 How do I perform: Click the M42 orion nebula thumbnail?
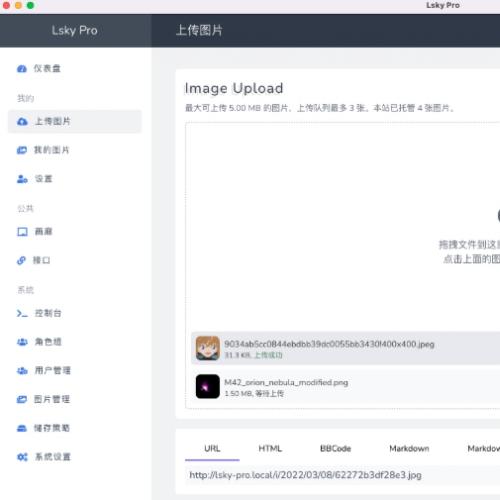click(208, 387)
